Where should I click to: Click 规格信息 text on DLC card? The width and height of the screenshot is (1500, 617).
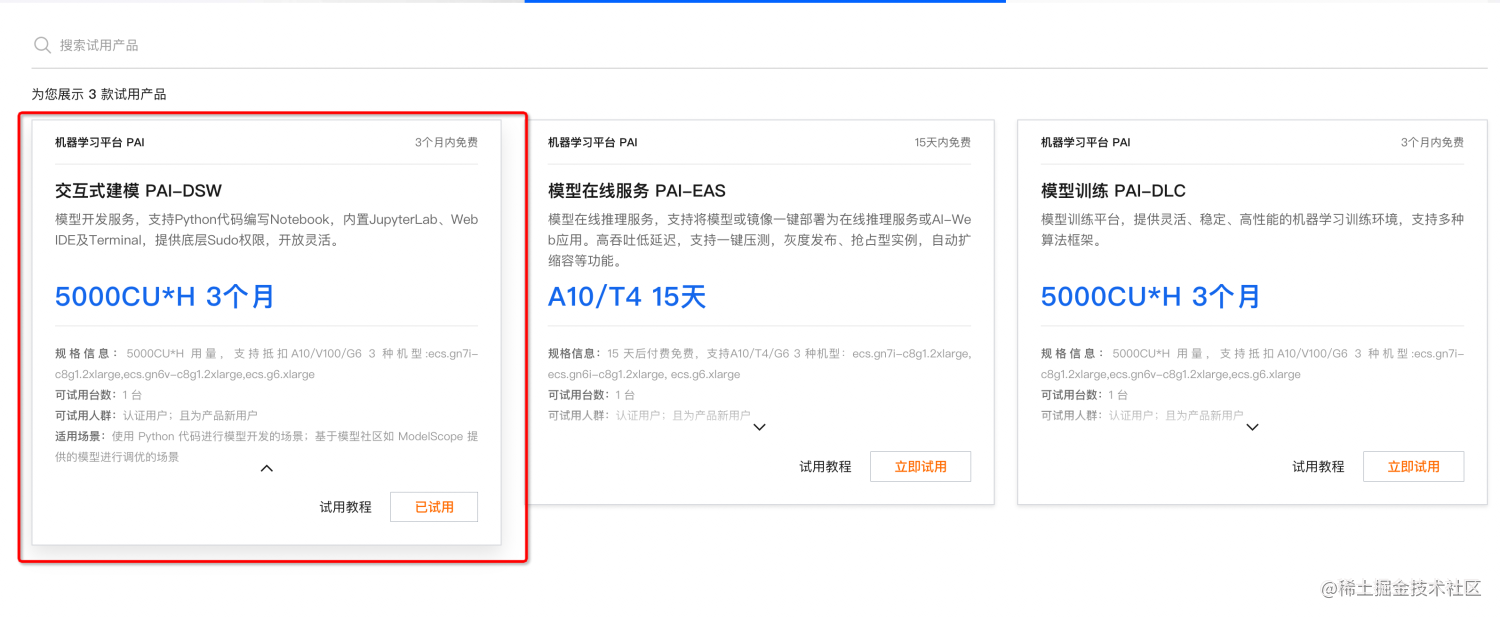(x=1252, y=364)
